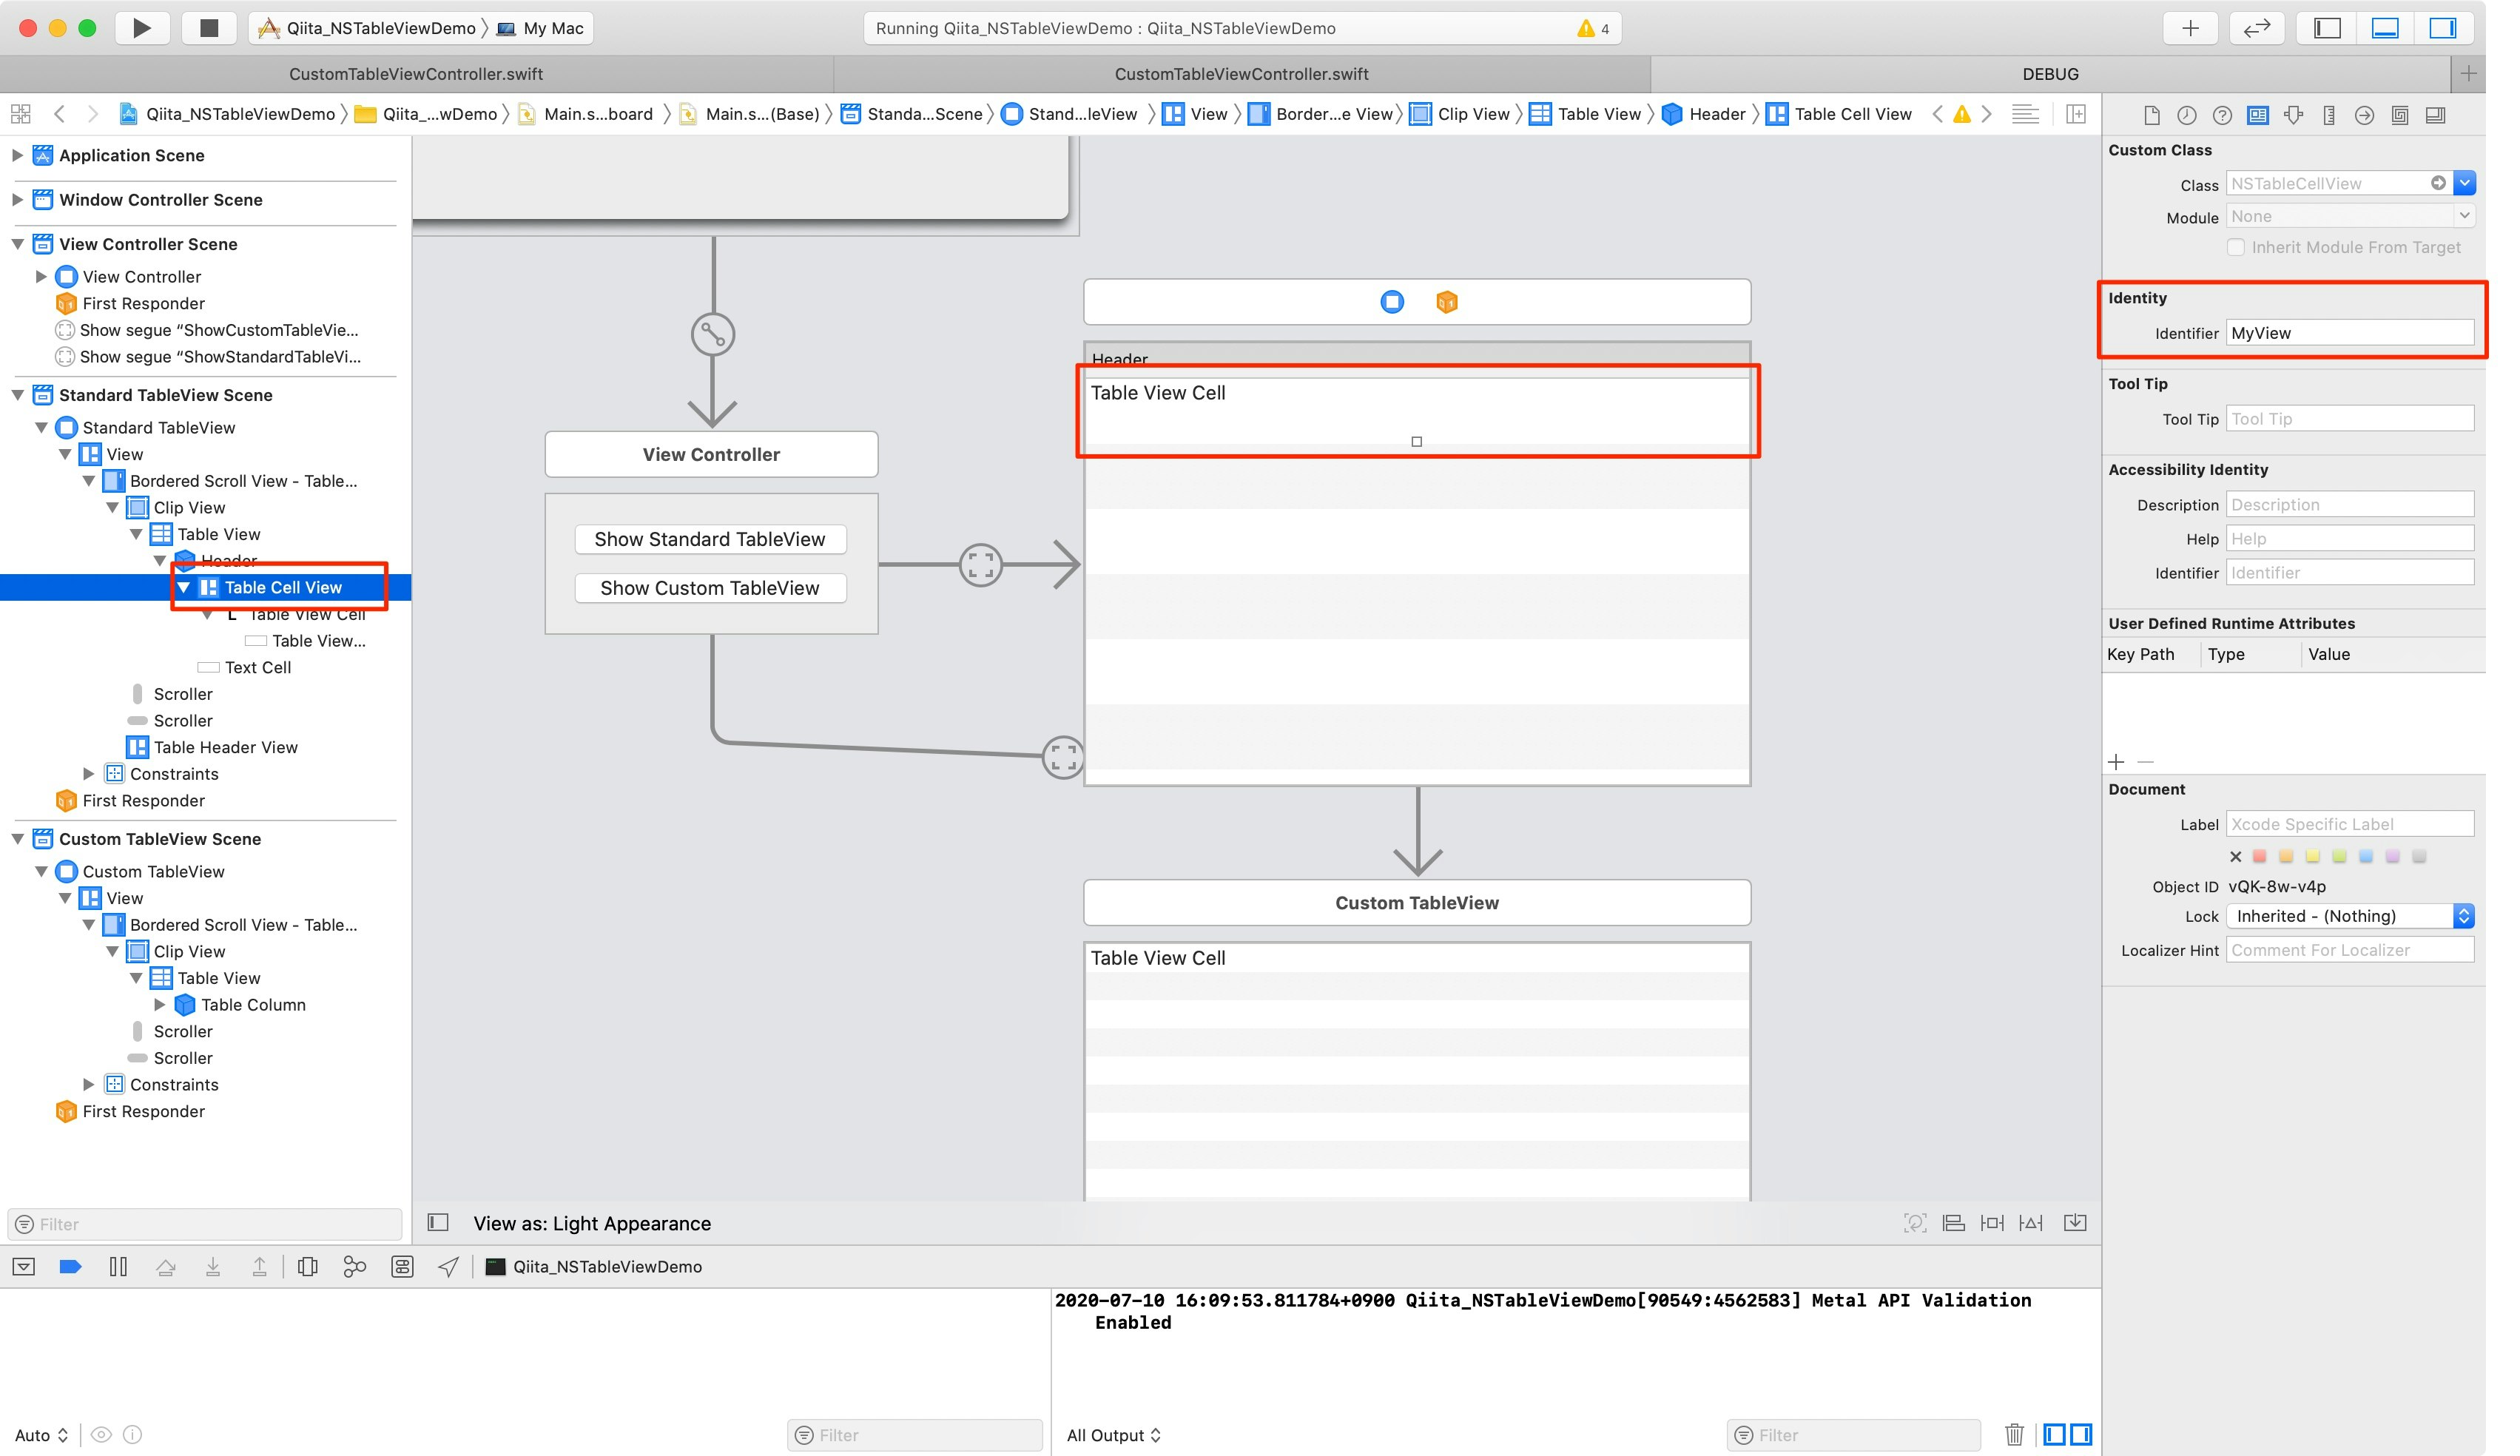Click the Simulate Location arrow icon
This screenshot has width=2520, height=1456.
tap(449, 1267)
